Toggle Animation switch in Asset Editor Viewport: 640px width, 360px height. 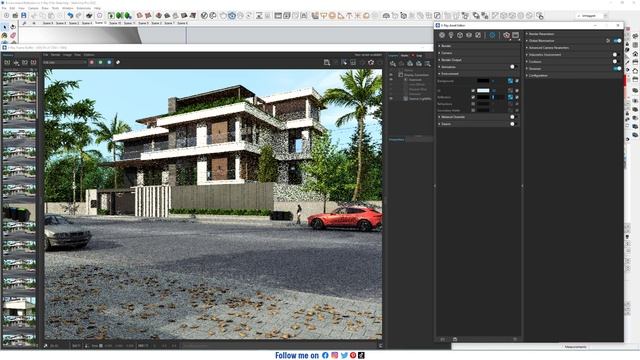coord(513,67)
